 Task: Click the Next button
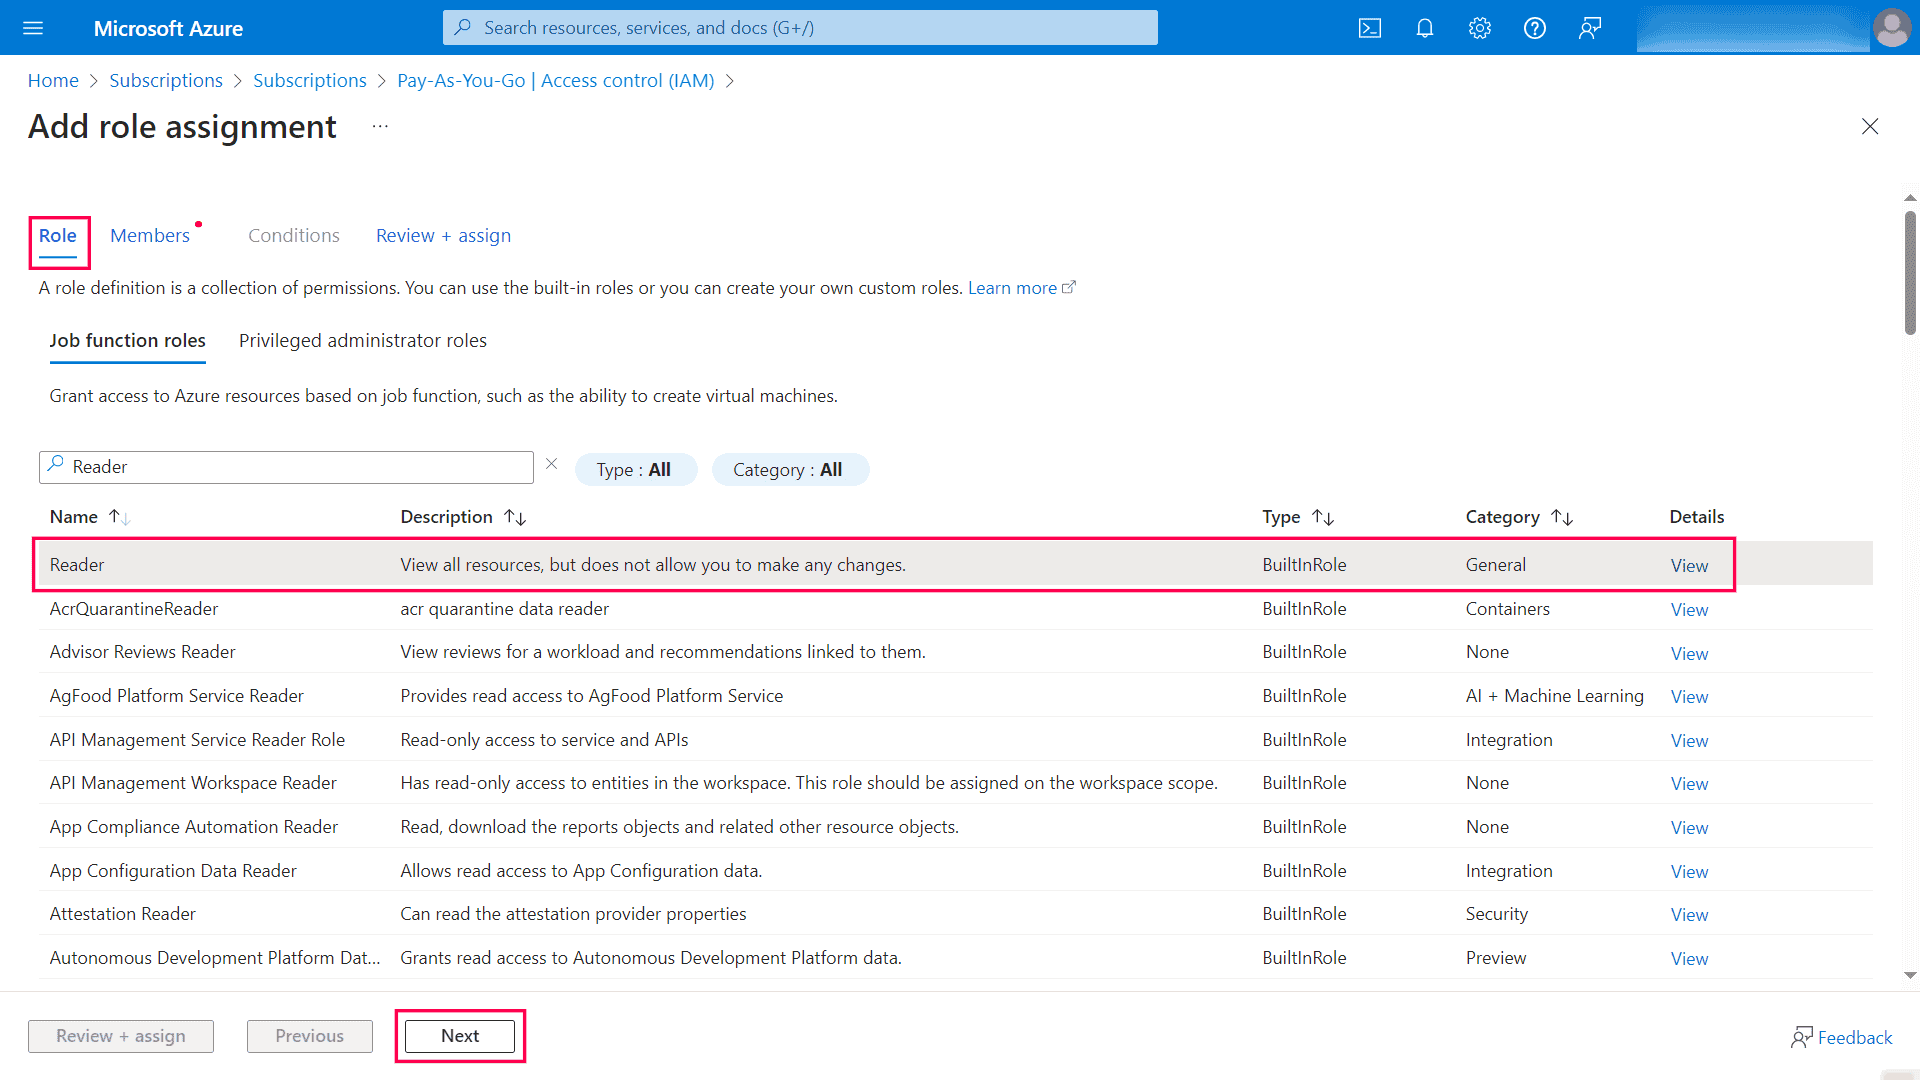click(x=459, y=1036)
